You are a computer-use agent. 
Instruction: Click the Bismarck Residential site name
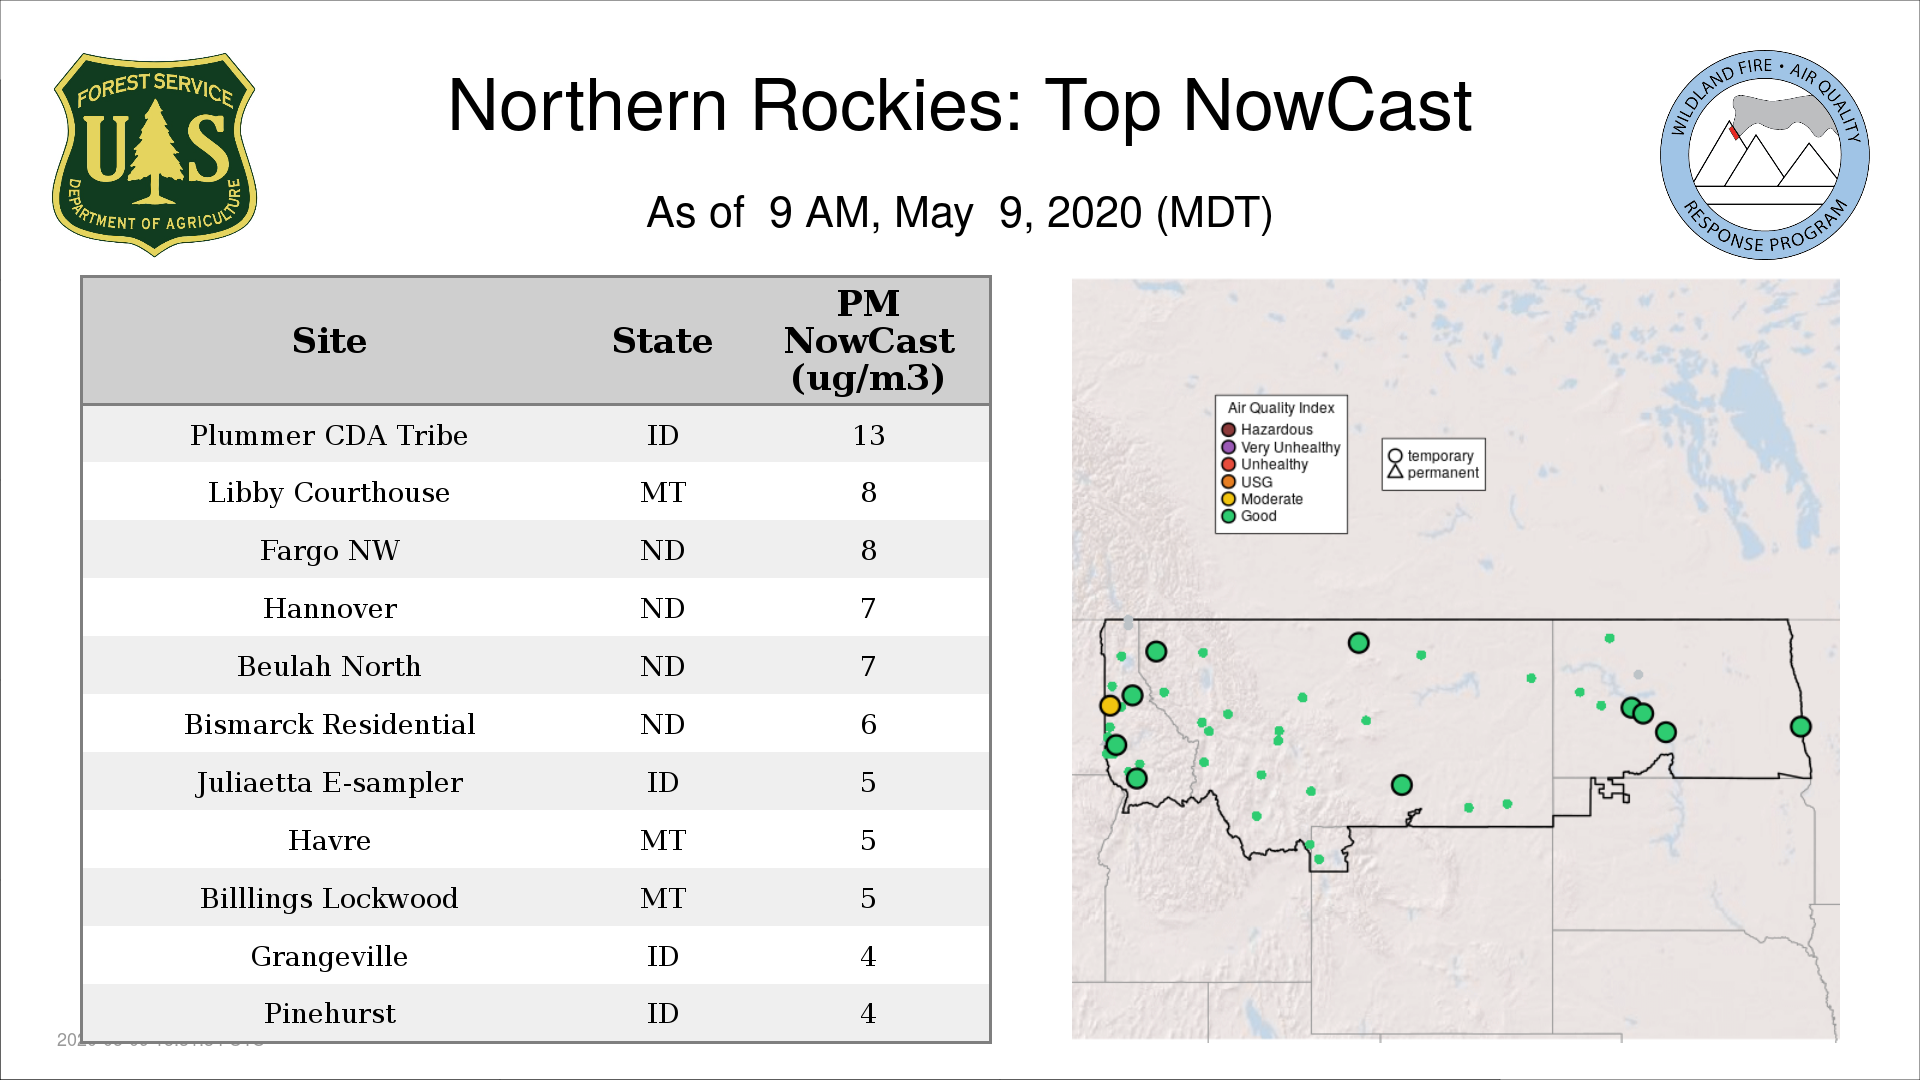coord(329,725)
